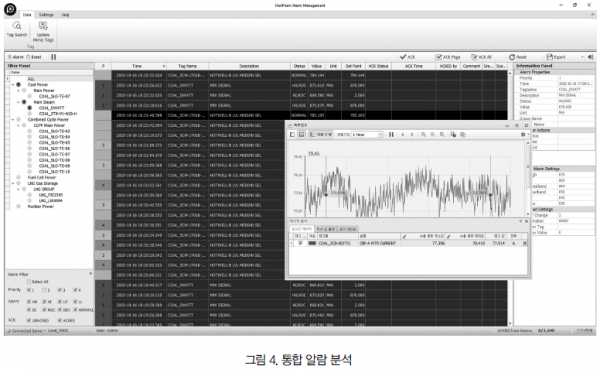Sort by ACK Time column header
600x369 pixels.
(x=414, y=66)
